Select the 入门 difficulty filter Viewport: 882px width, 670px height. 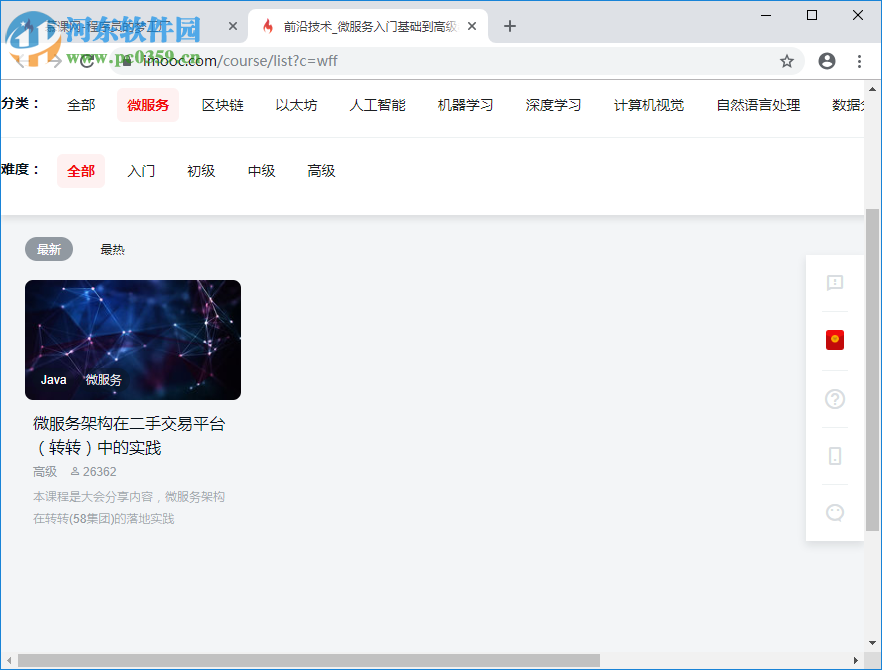tap(141, 171)
